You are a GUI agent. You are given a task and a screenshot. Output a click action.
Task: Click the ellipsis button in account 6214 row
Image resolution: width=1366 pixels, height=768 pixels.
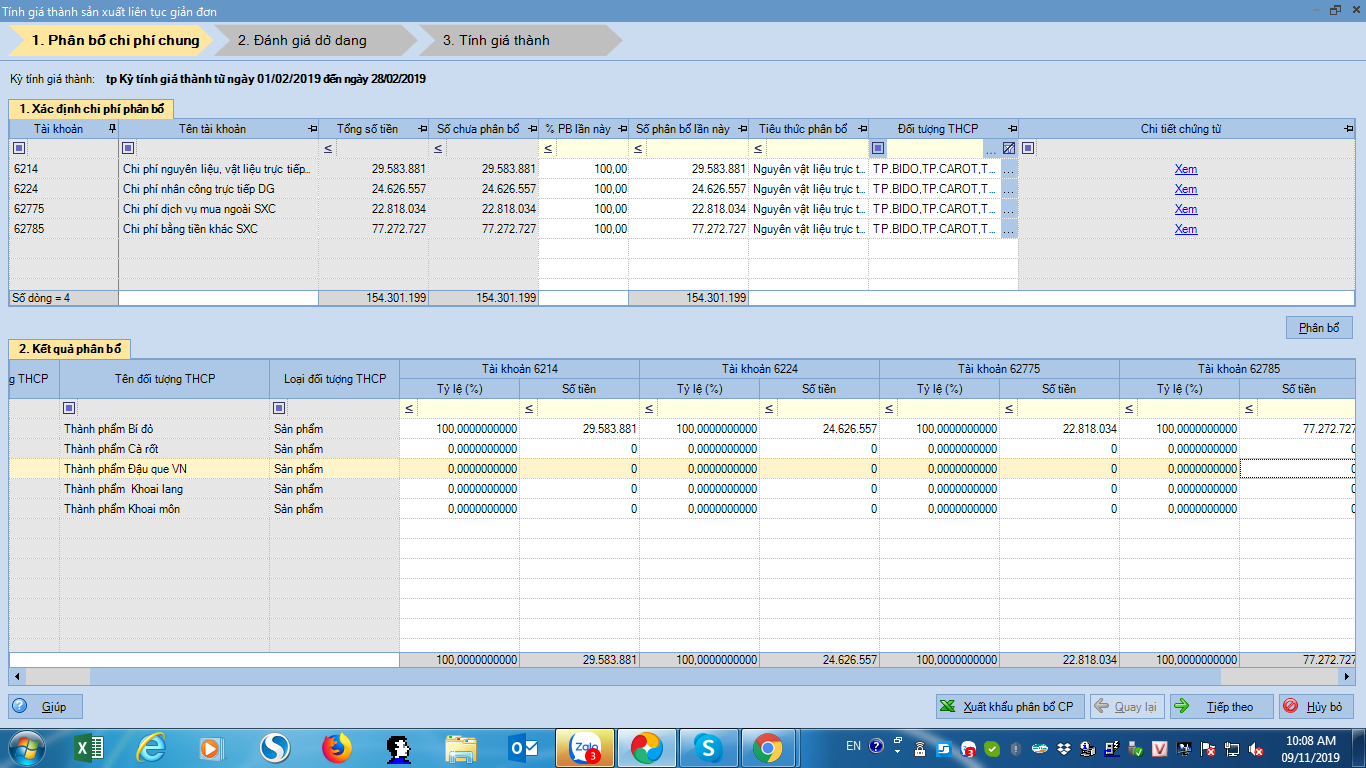1008,169
